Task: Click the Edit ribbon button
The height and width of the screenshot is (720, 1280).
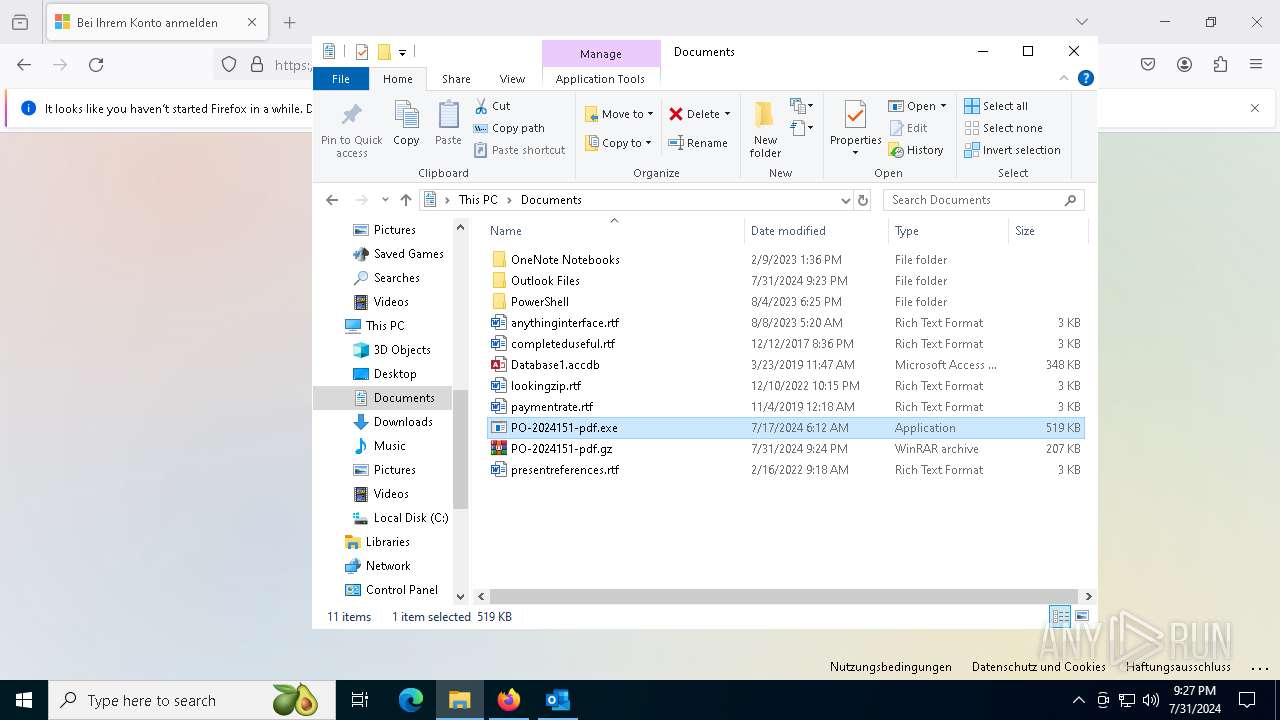Action: tap(907, 128)
